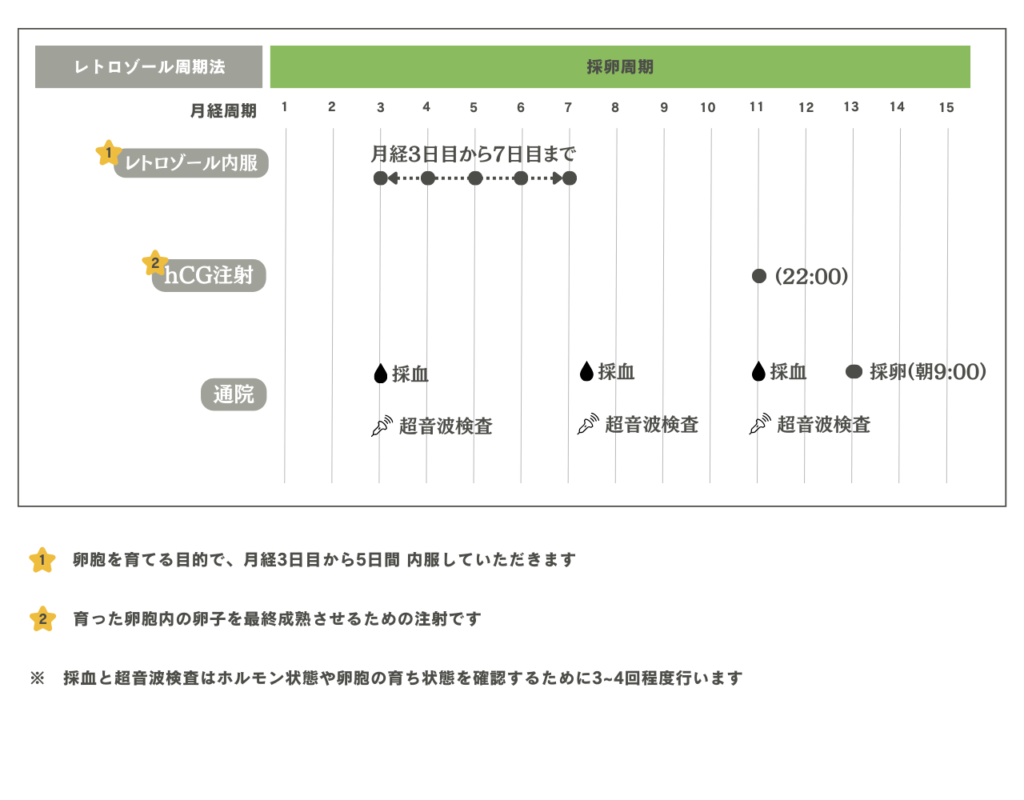Click the footnote starting with 卵胞を育てる目的
1024x800 pixels.
320,561
